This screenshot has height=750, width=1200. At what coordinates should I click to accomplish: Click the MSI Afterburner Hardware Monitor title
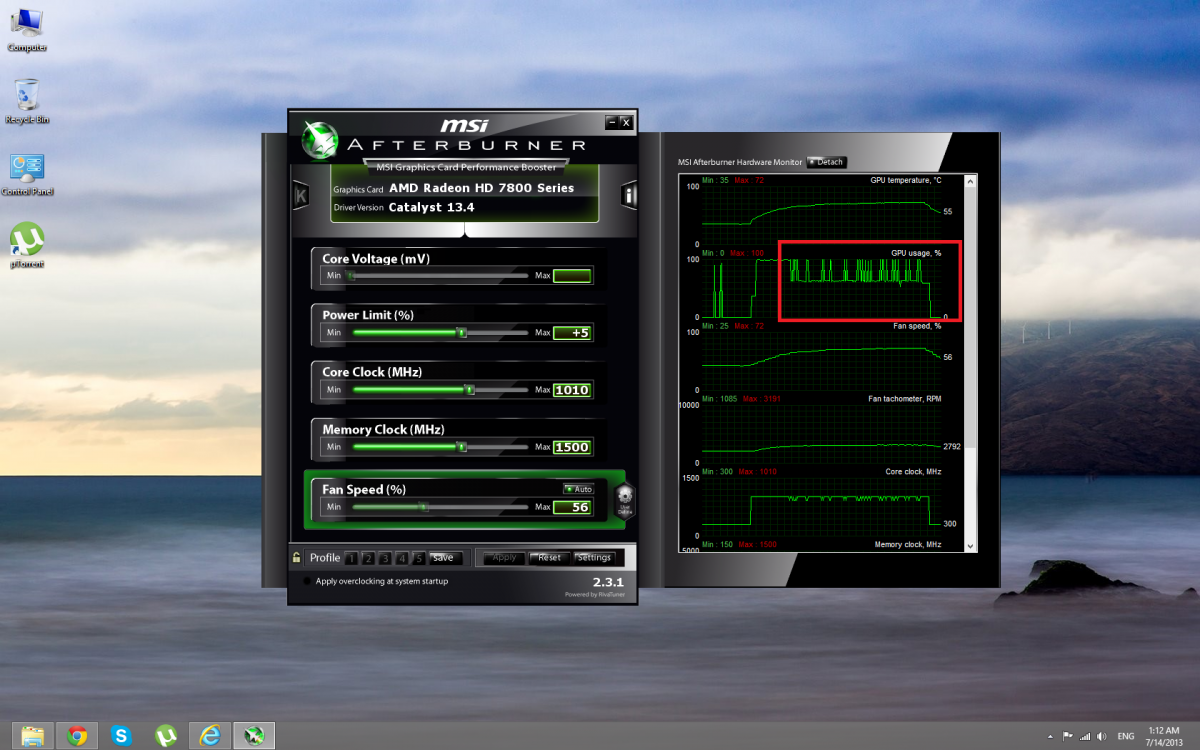740,162
